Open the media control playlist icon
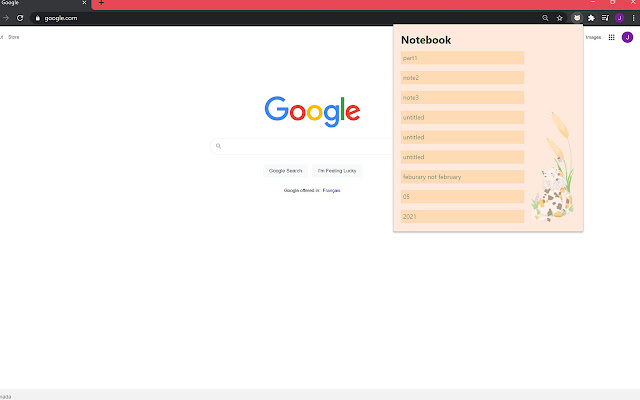Image resolution: width=640 pixels, height=400 pixels. tap(605, 18)
